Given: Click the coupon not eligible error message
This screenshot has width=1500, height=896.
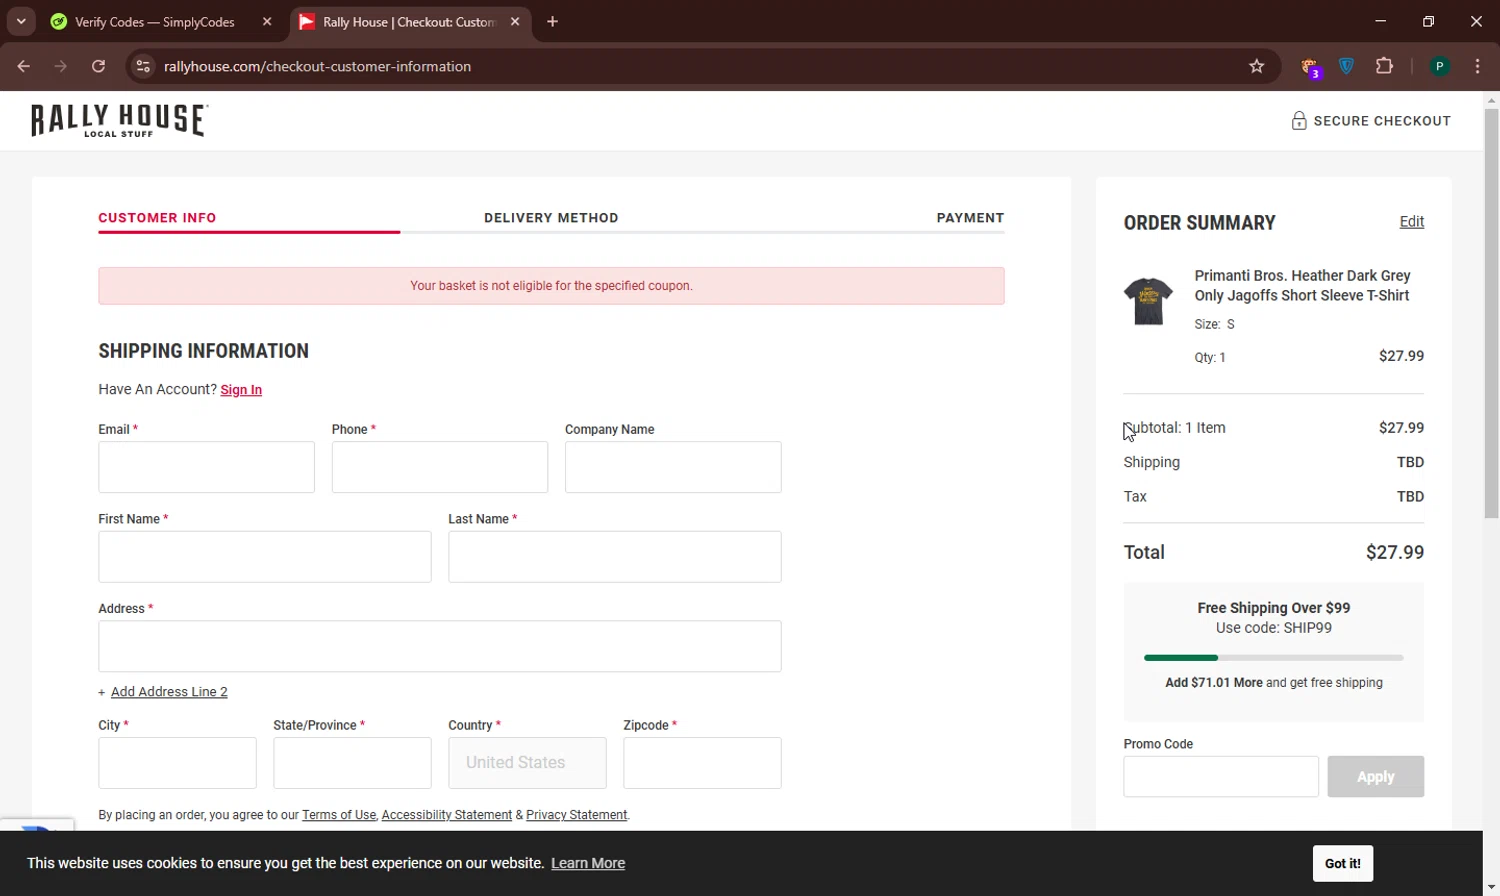Looking at the screenshot, I should pyautogui.click(x=551, y=286).
